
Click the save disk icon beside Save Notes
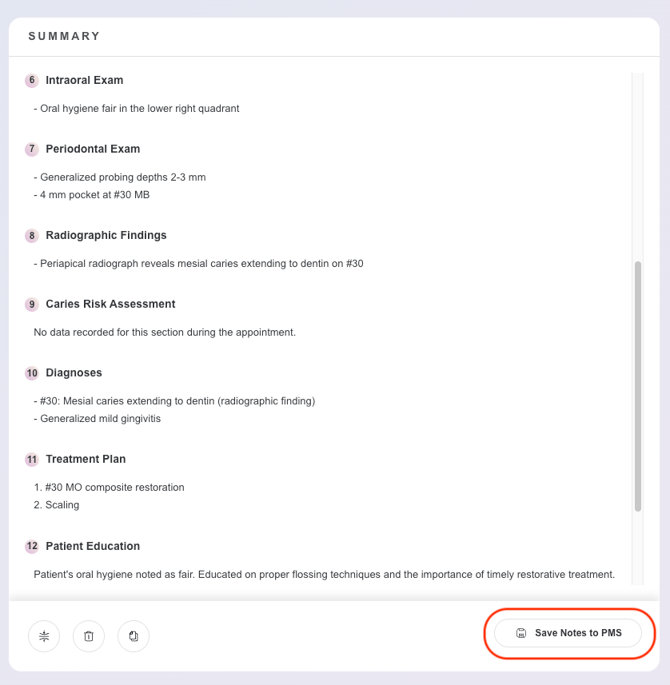pyautogui.click(x=521, y=633)
